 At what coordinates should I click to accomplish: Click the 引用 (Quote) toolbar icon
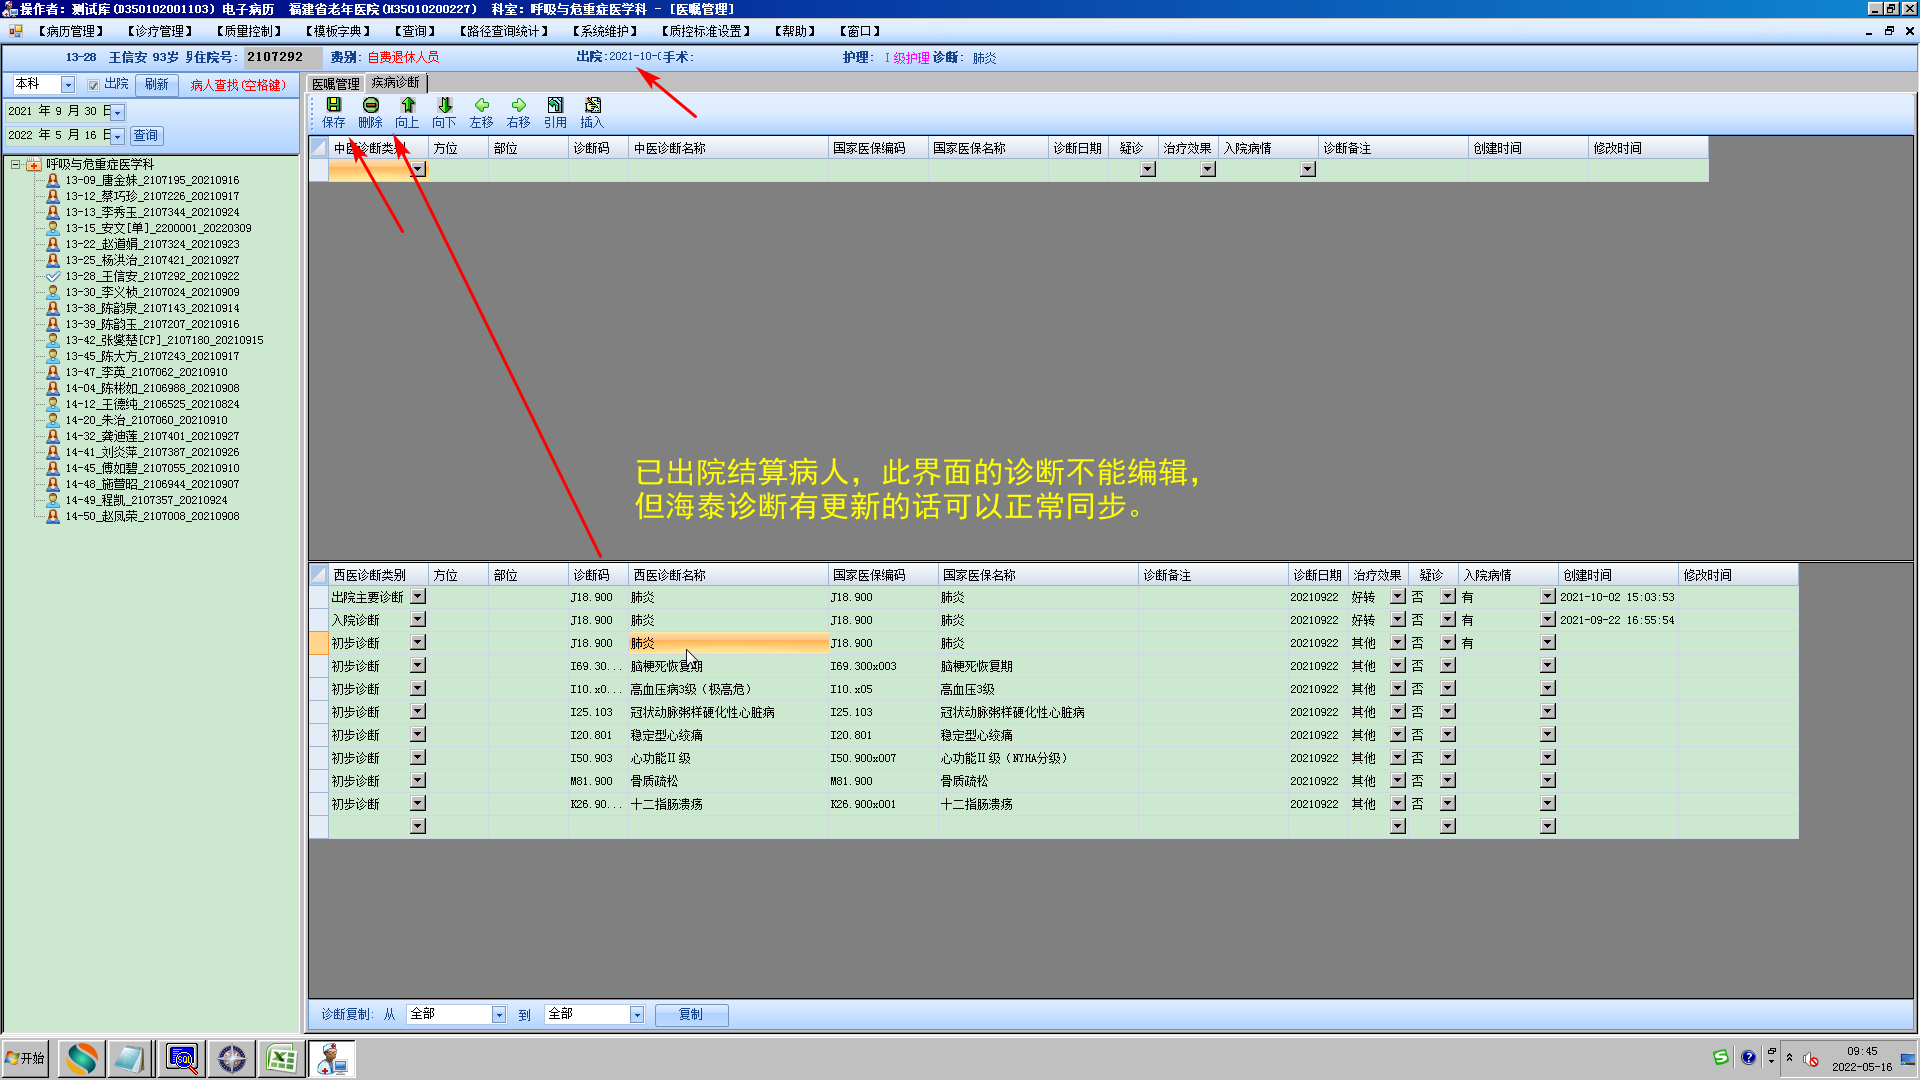(555, 106)
